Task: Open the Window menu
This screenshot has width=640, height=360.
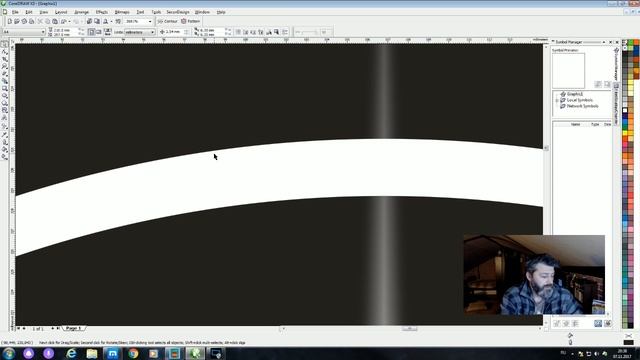Action: pyautogui.click(x=202, y=12)
